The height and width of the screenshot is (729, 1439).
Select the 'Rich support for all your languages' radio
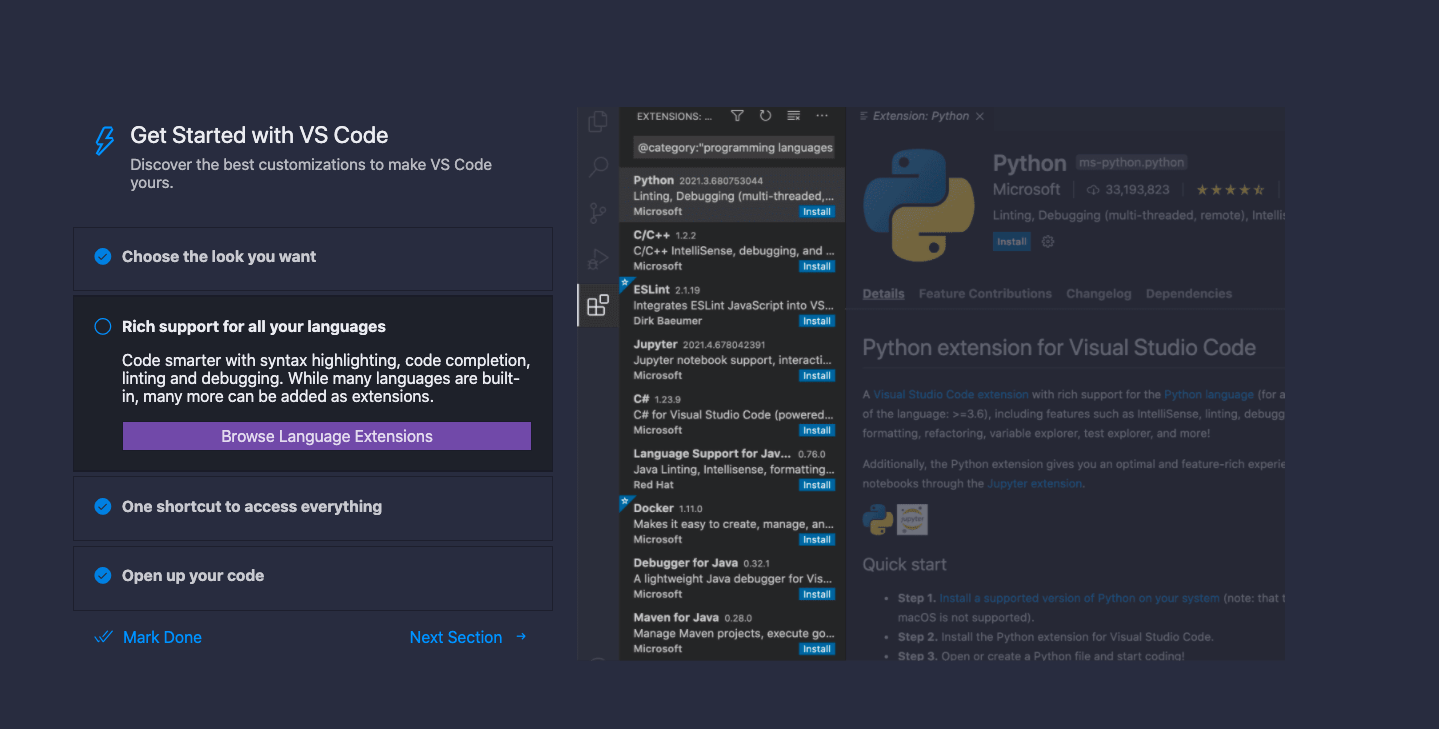pyautogui.click(x=103, y=326)
